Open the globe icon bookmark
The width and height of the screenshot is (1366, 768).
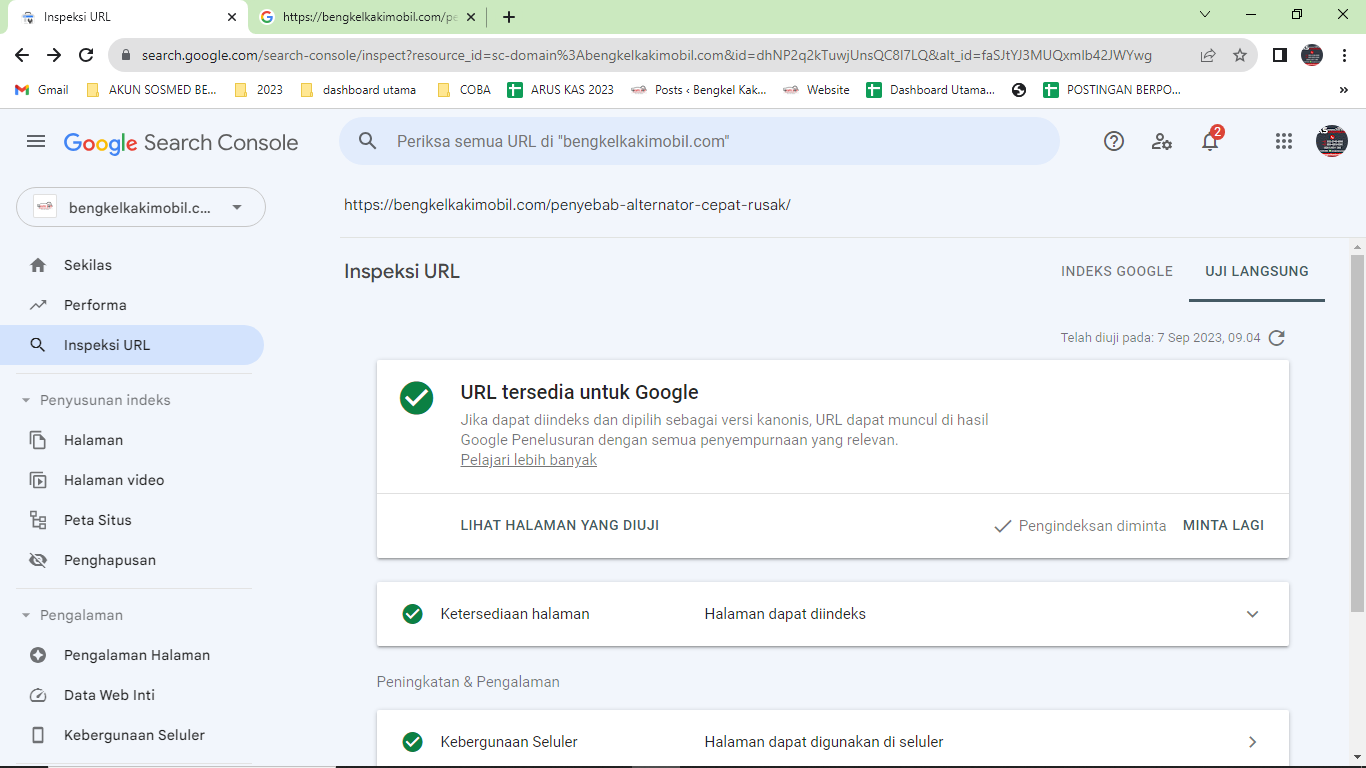(x=1019, y=90)
